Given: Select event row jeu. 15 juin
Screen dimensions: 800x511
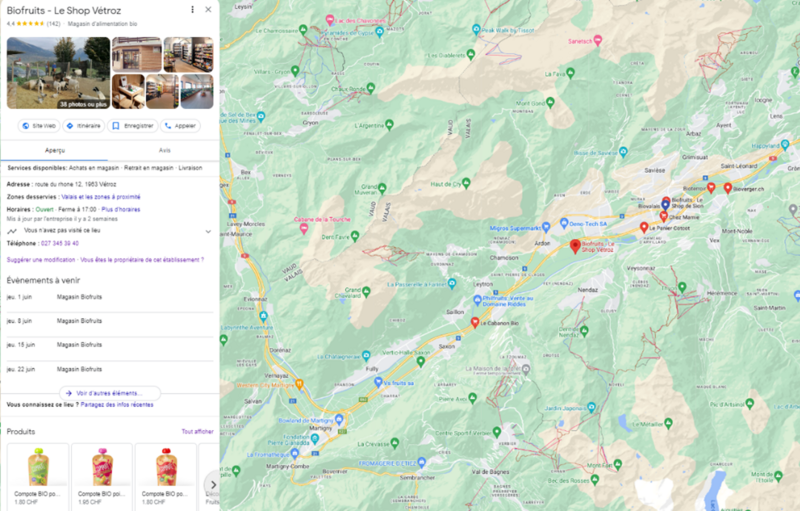Looking at the screenshot, I should coord(110,345).
